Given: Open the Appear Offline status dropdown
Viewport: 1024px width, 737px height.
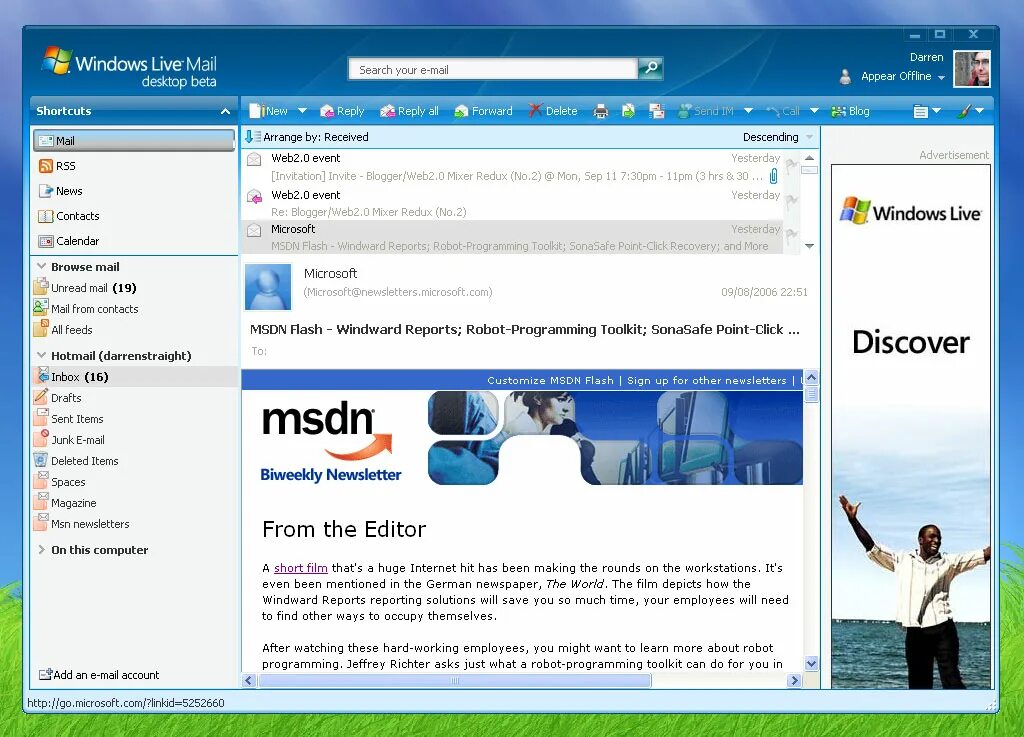Looking at the screenshot, I should [x=941, y=77].
